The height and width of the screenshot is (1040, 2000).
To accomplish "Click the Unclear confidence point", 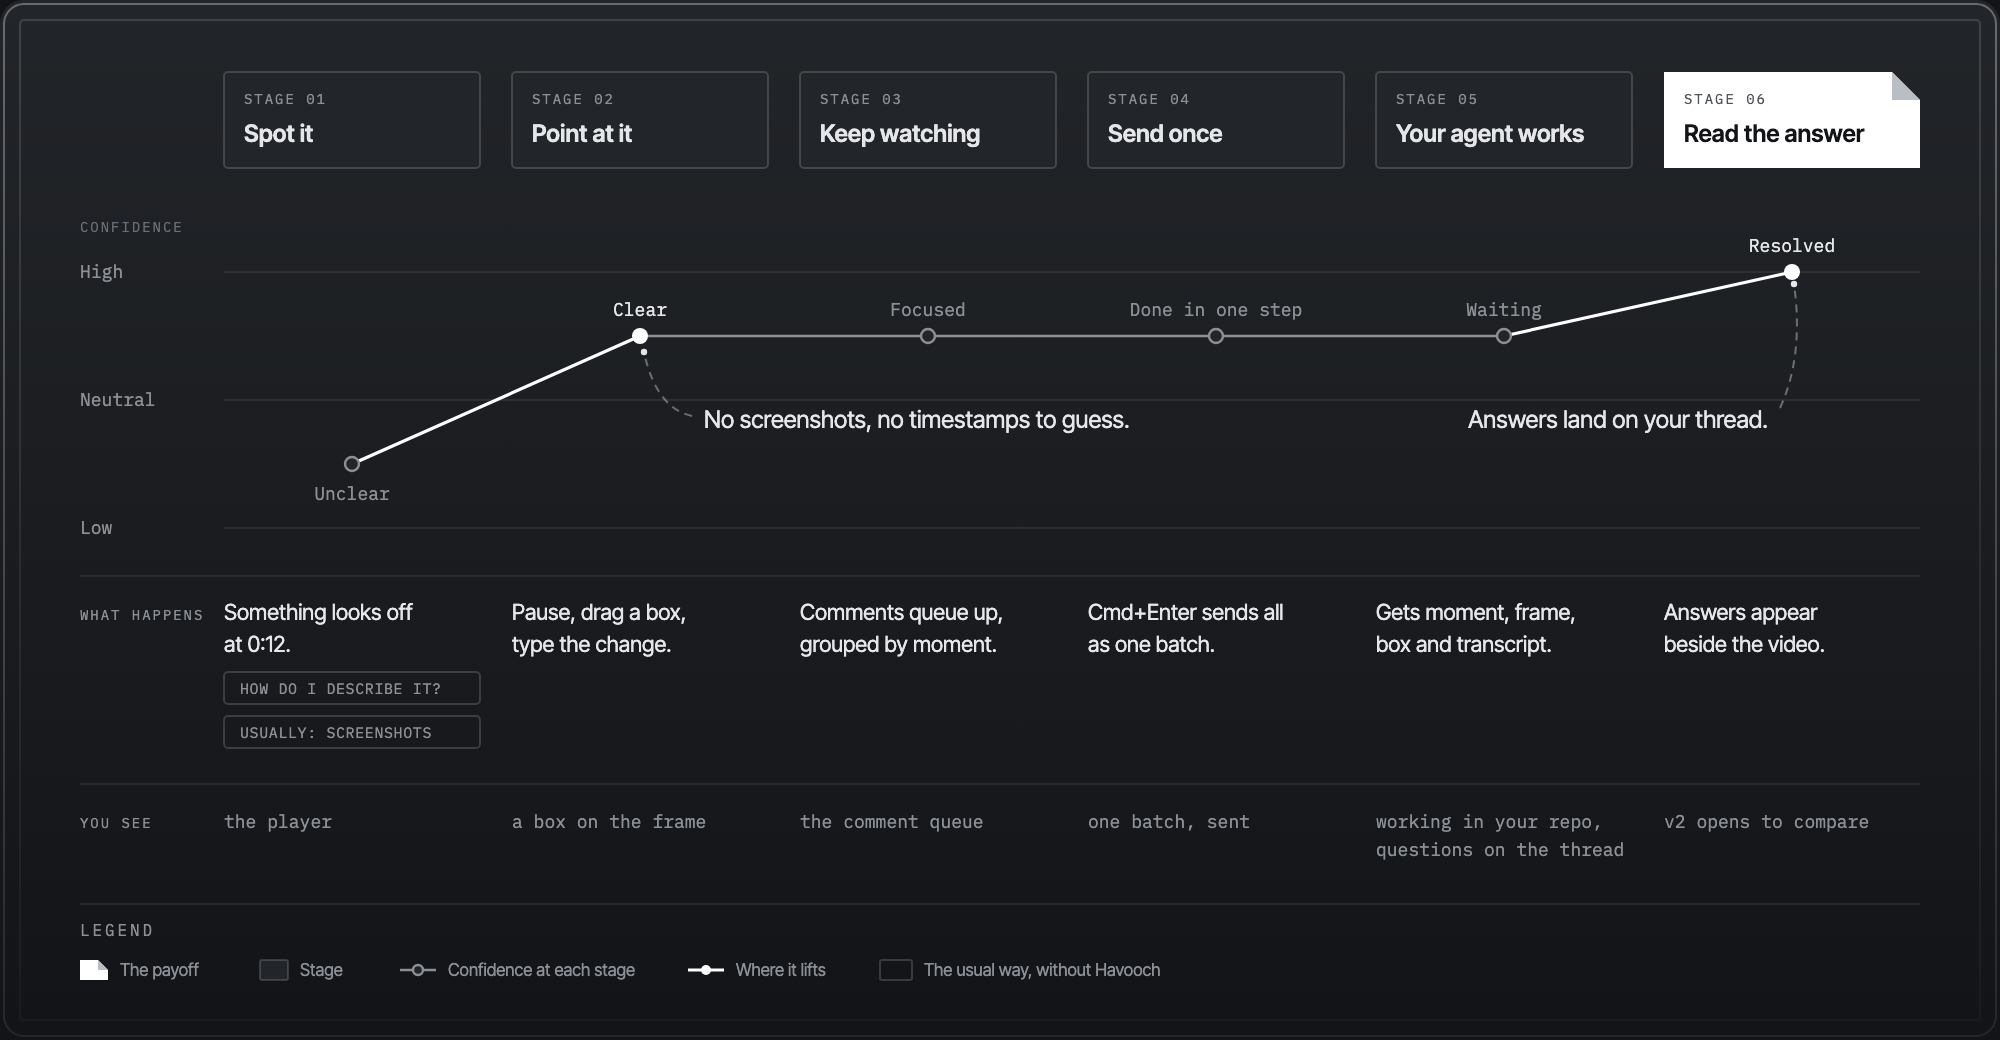I will coord(352,464).
